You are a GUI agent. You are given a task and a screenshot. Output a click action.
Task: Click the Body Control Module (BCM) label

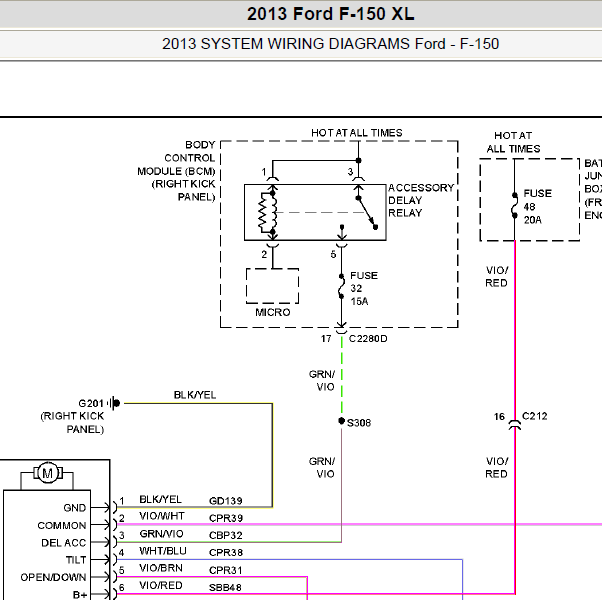click(x=176, y=171)
